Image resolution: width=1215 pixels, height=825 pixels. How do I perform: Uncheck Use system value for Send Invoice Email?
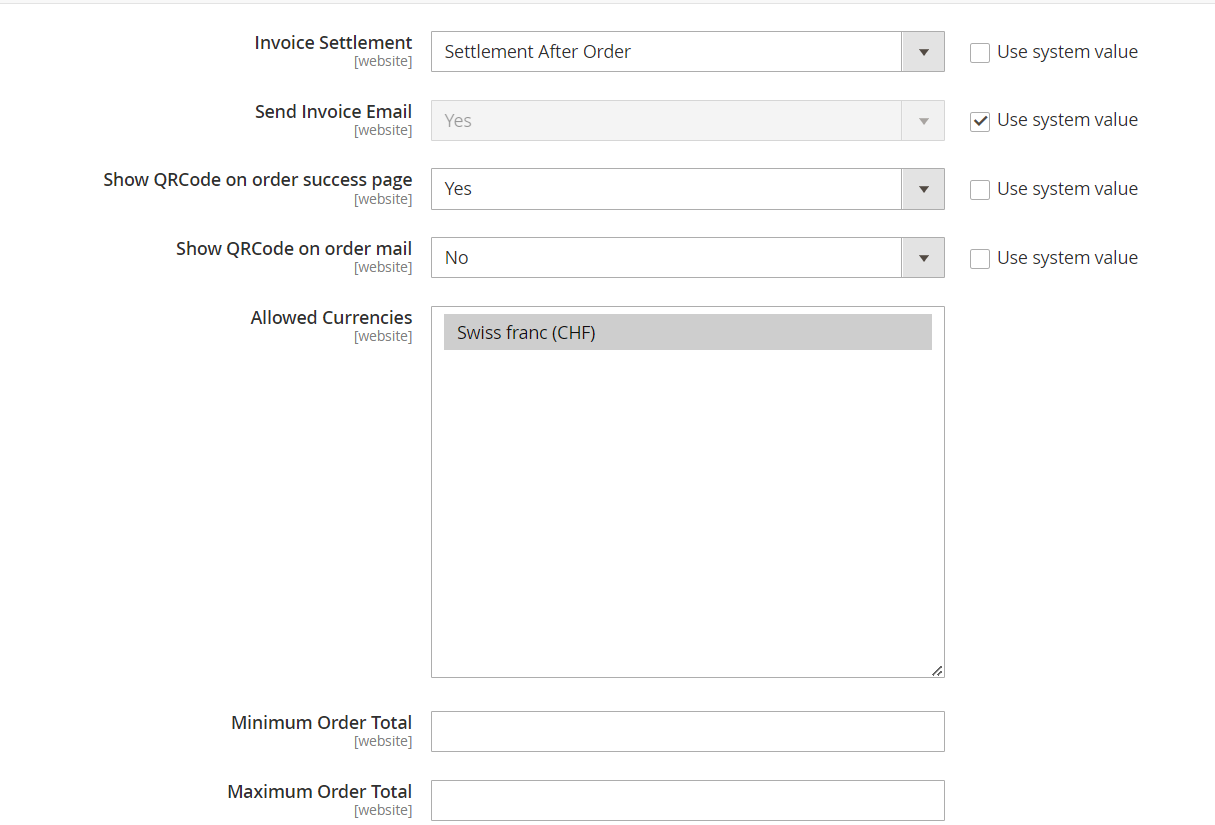(x=980, y=121)
